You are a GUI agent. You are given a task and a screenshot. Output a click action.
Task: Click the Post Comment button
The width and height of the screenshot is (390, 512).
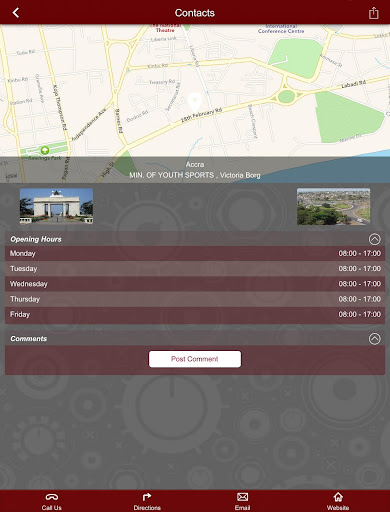195,359
